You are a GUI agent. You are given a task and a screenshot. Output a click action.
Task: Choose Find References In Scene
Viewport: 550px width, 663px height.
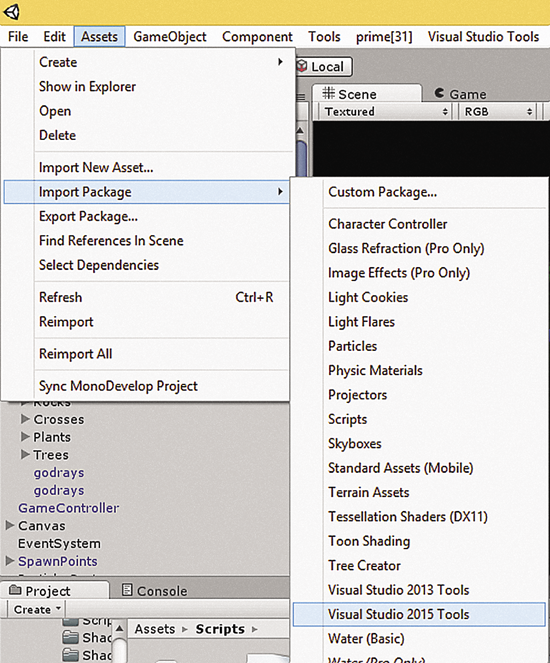point(146,241)
